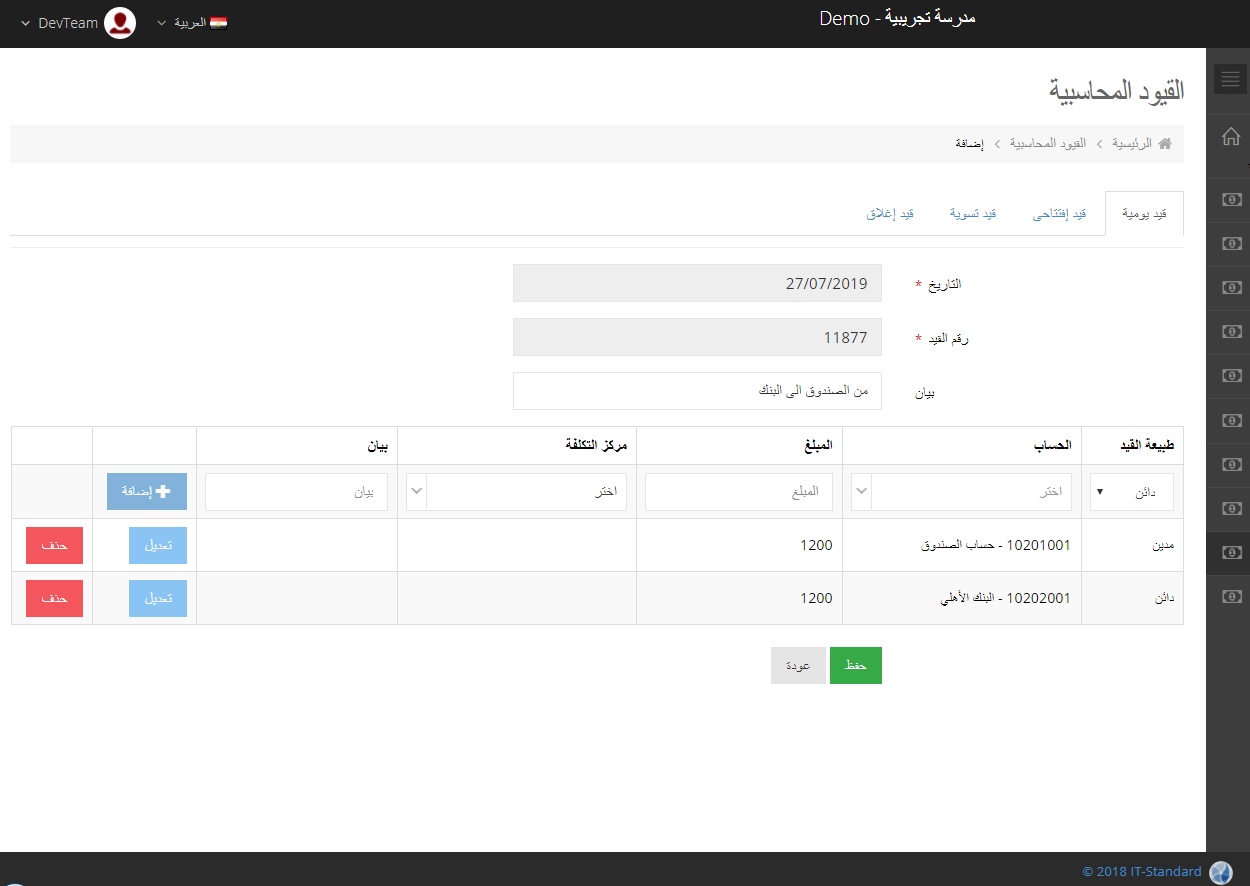Click the Egypt flag language icon
The image size is (1250, 886).
tap(218, 23)
